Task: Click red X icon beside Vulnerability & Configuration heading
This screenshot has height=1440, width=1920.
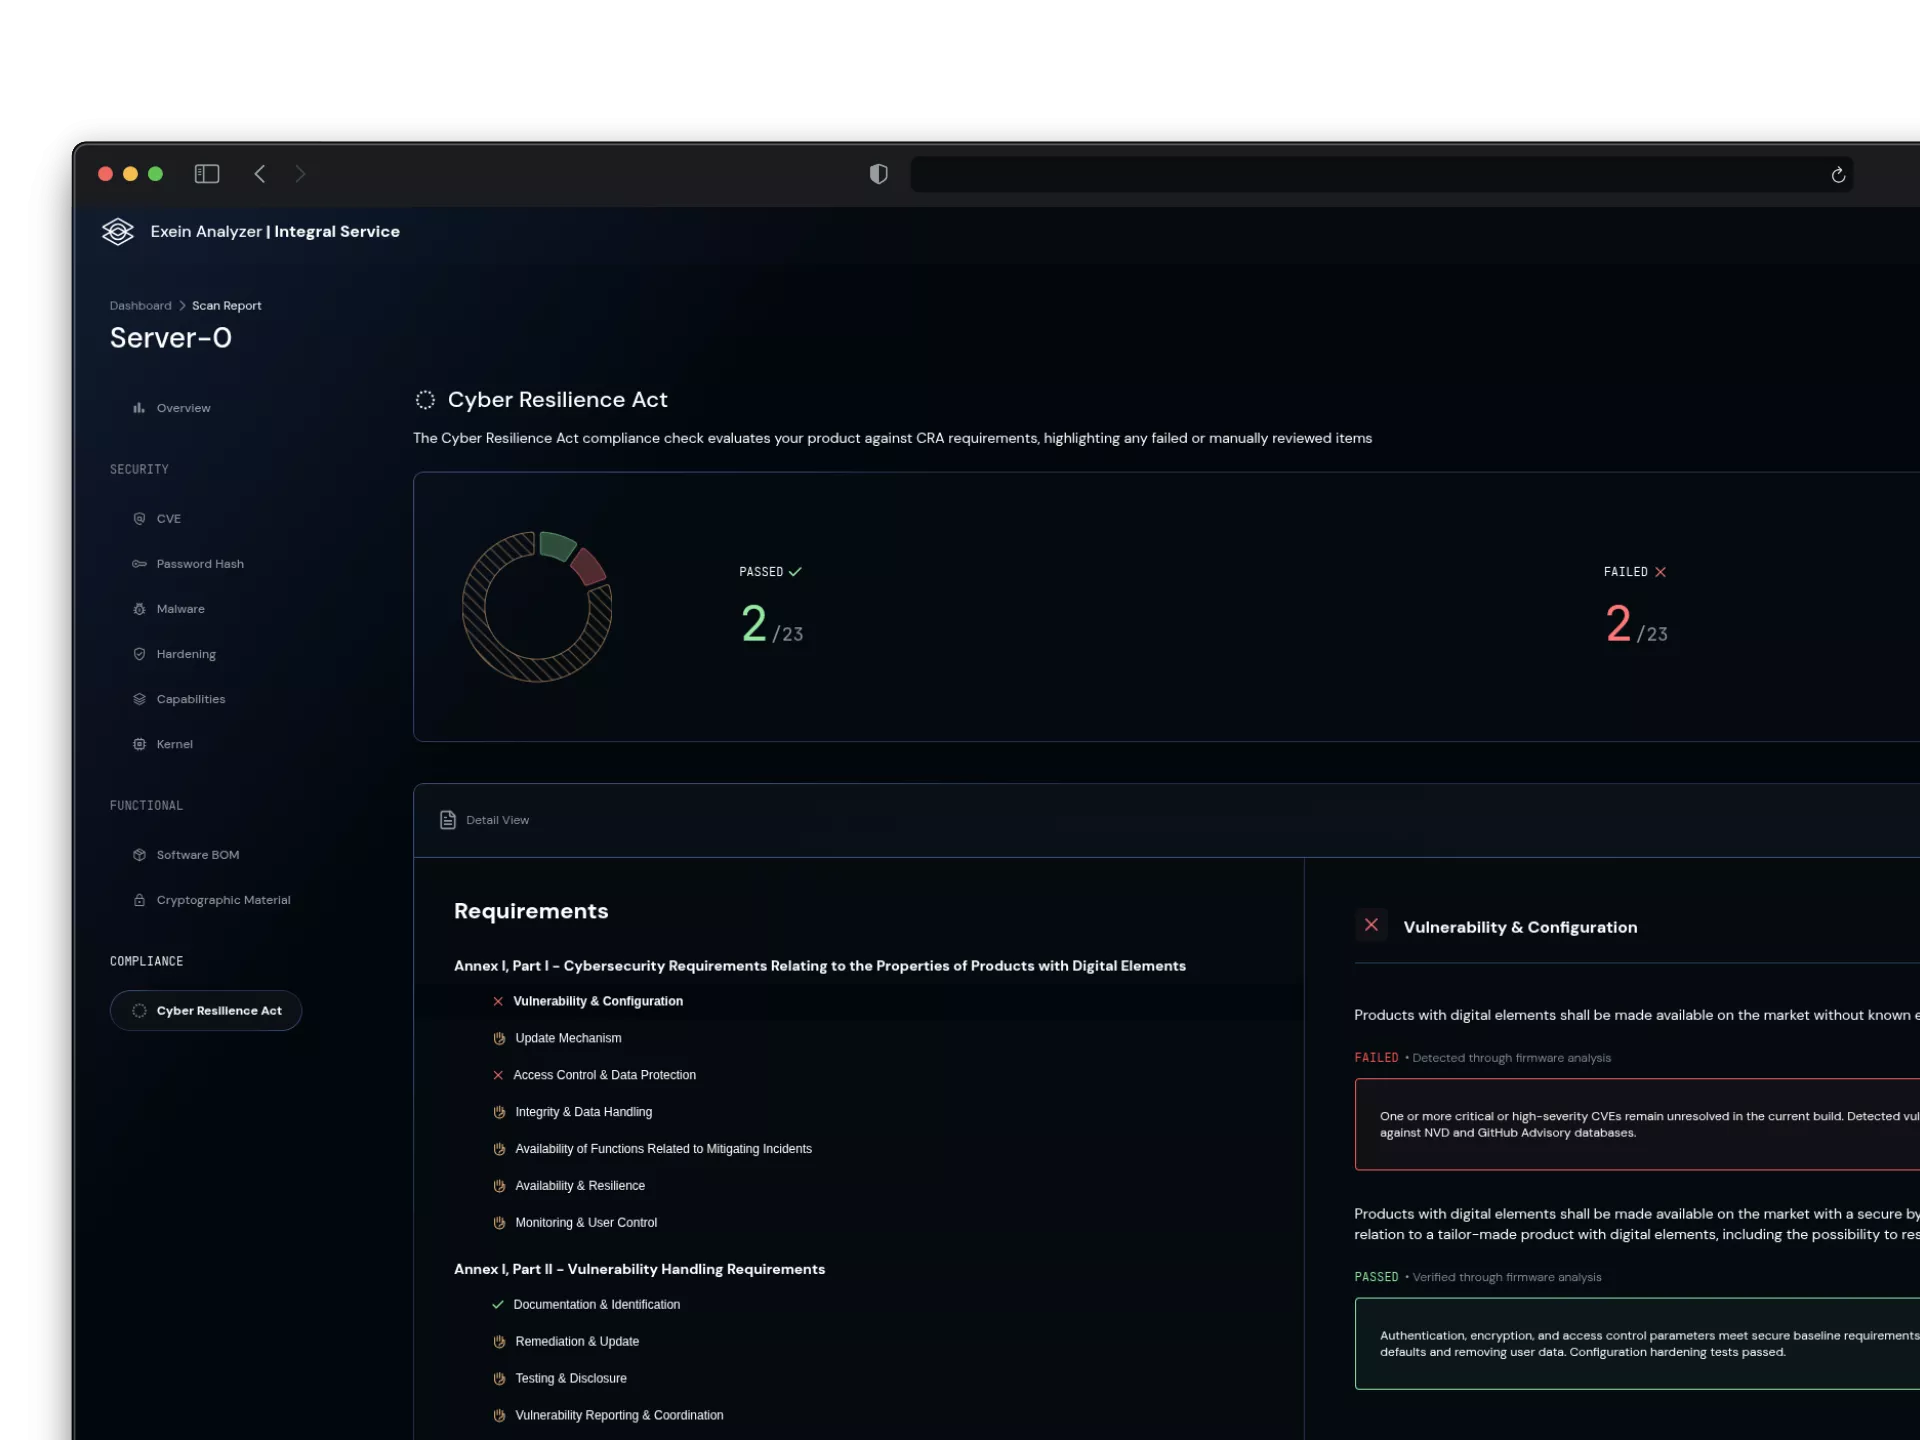Action: pyautogui.click(x=1371, y=925)
